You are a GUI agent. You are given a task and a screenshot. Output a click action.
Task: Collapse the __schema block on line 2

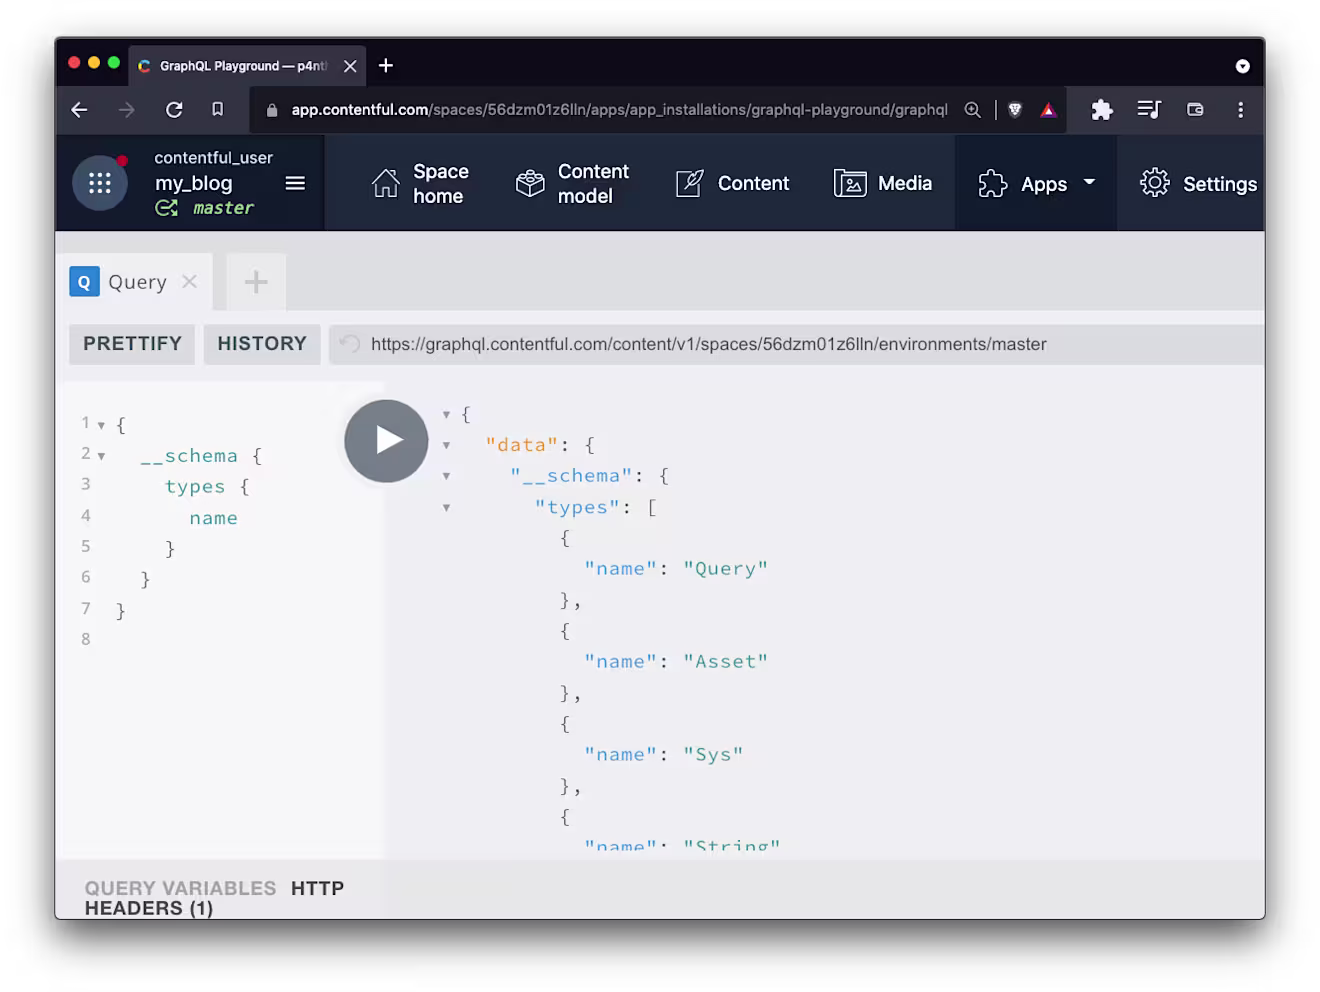101,457
